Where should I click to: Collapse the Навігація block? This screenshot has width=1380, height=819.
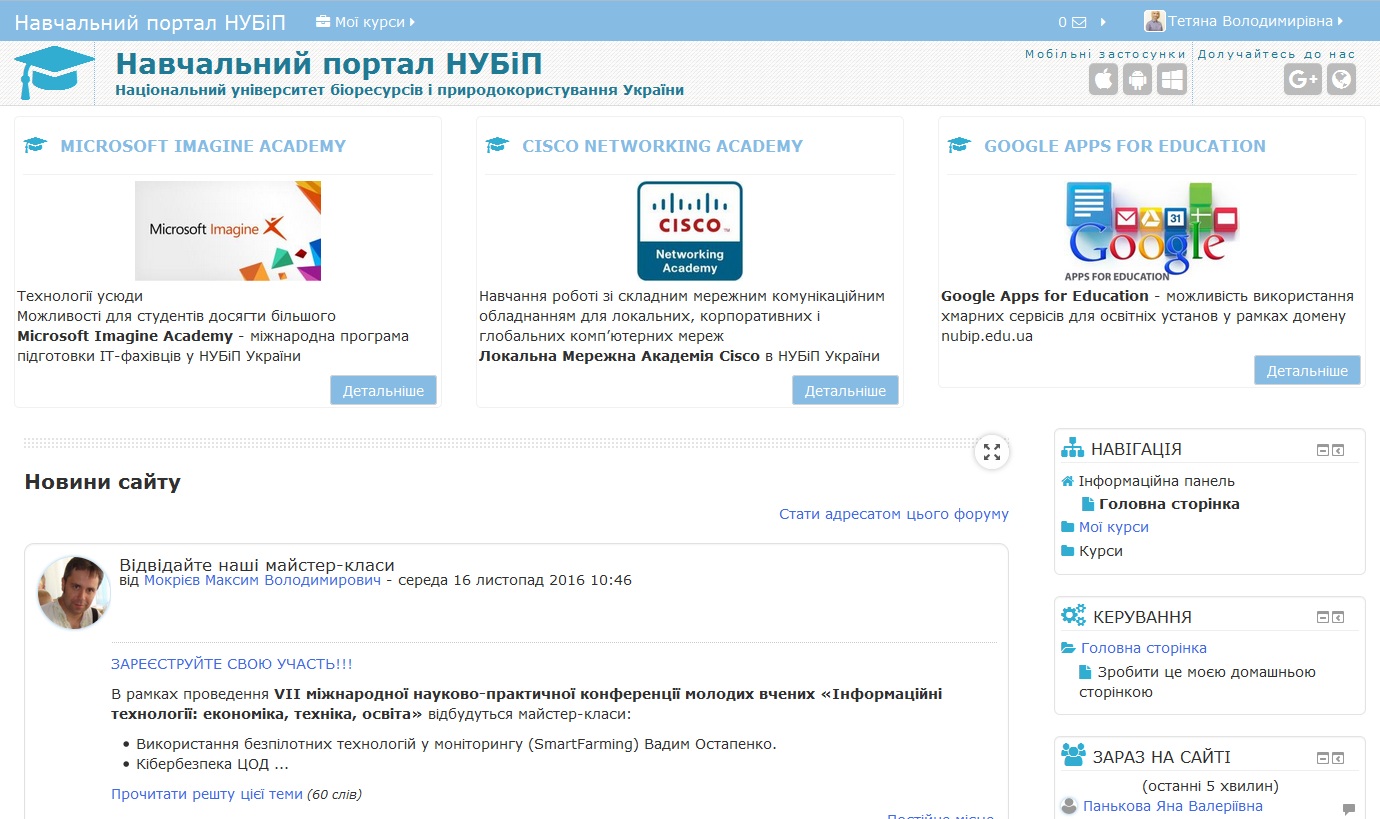point(1323,451)
